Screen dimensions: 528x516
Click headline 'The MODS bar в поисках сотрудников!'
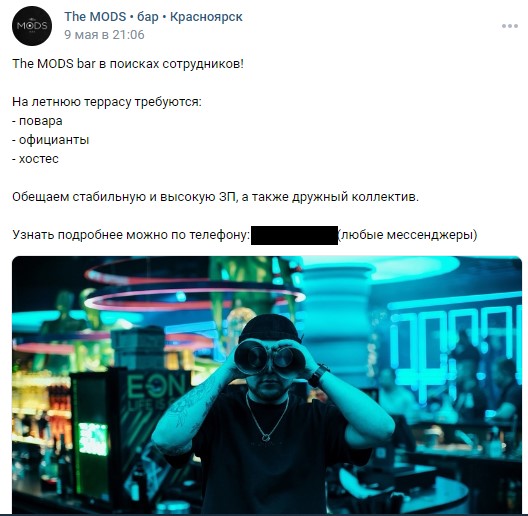(x=128, y=64)
